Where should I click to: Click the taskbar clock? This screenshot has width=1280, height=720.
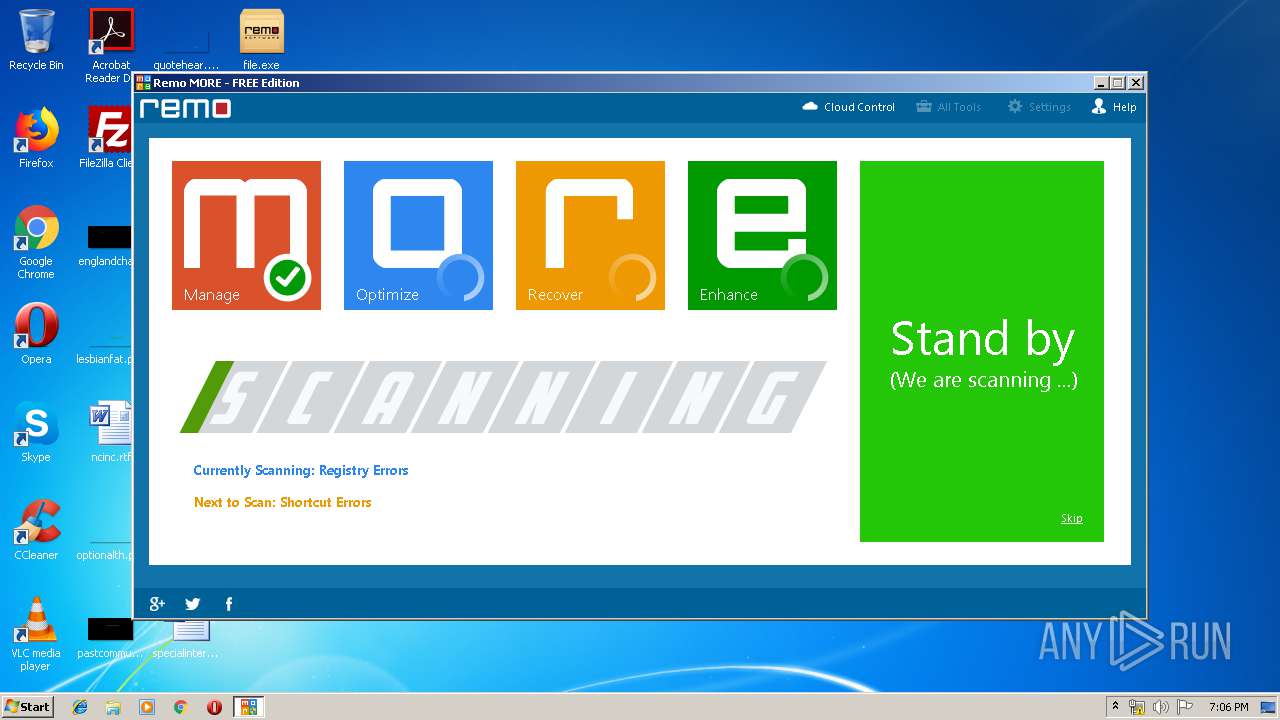[x=1228, y=707]
